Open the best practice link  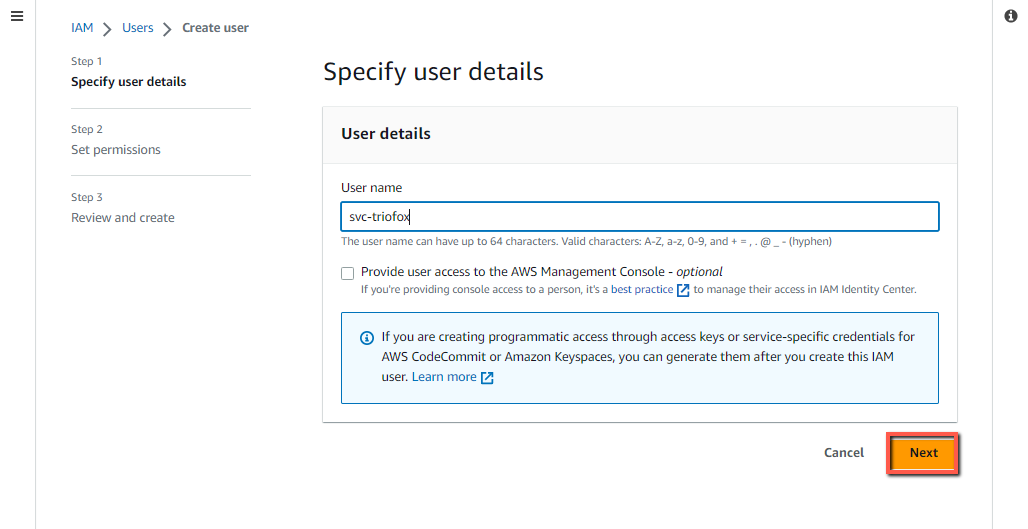[x=642, y=289]
